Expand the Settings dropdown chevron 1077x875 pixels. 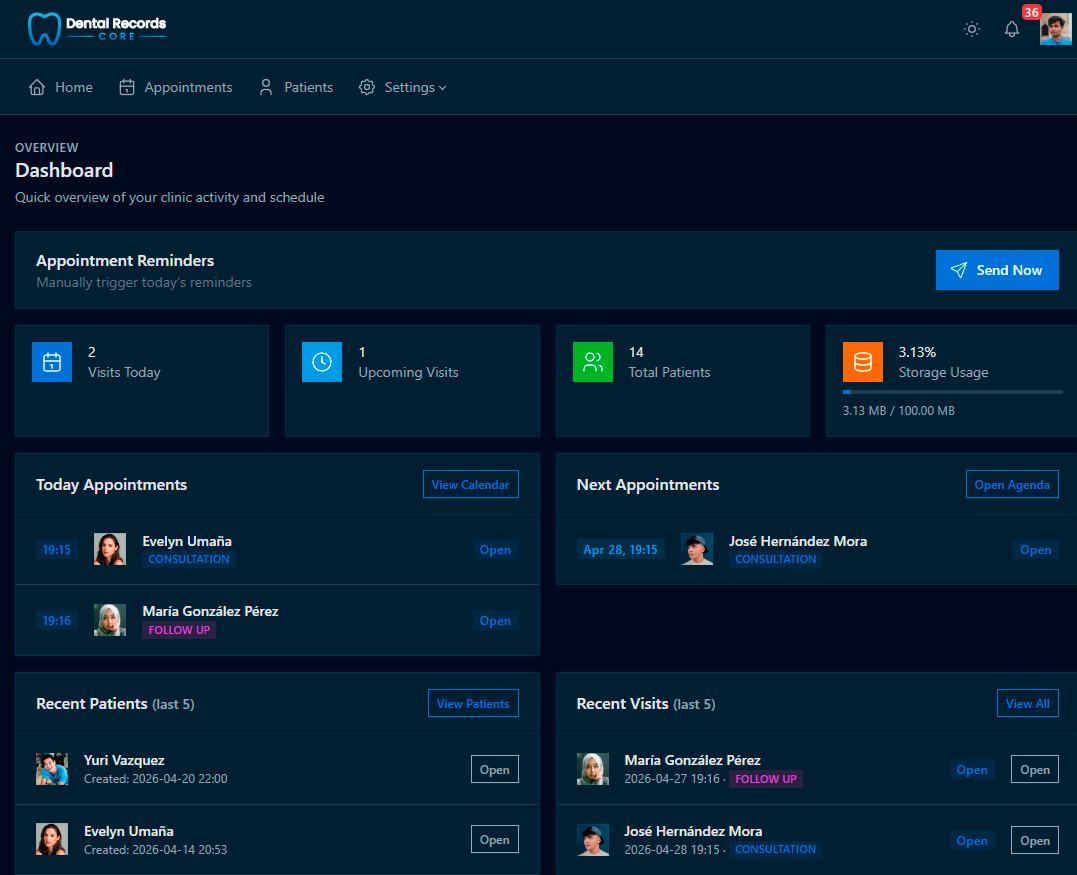[442, 88]
